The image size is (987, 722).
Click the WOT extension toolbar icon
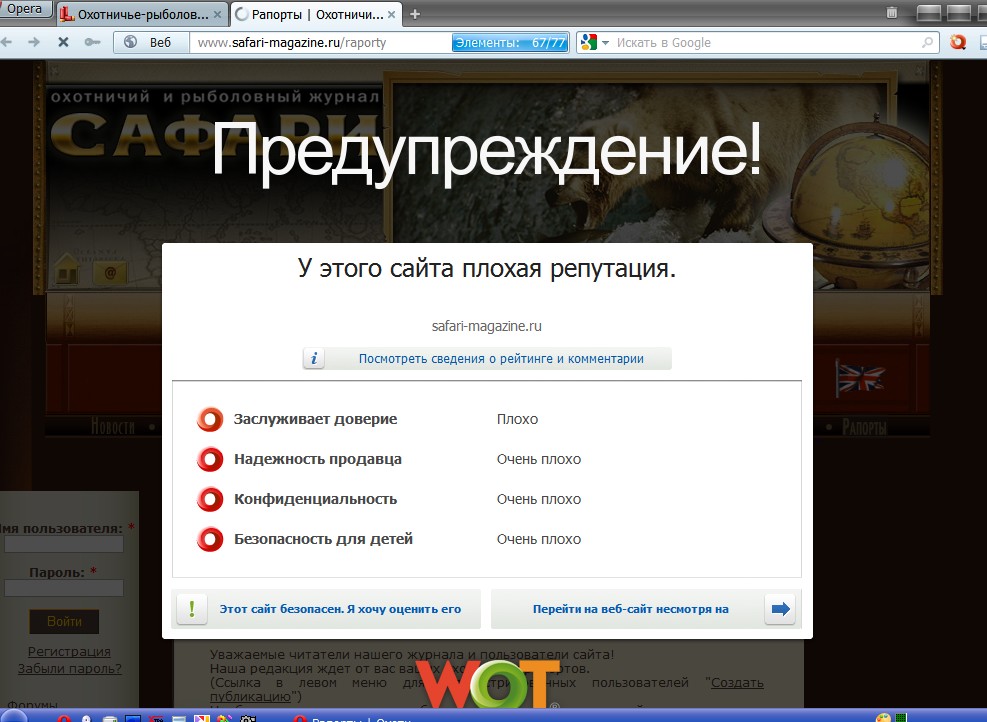click(x=958, y=43)
